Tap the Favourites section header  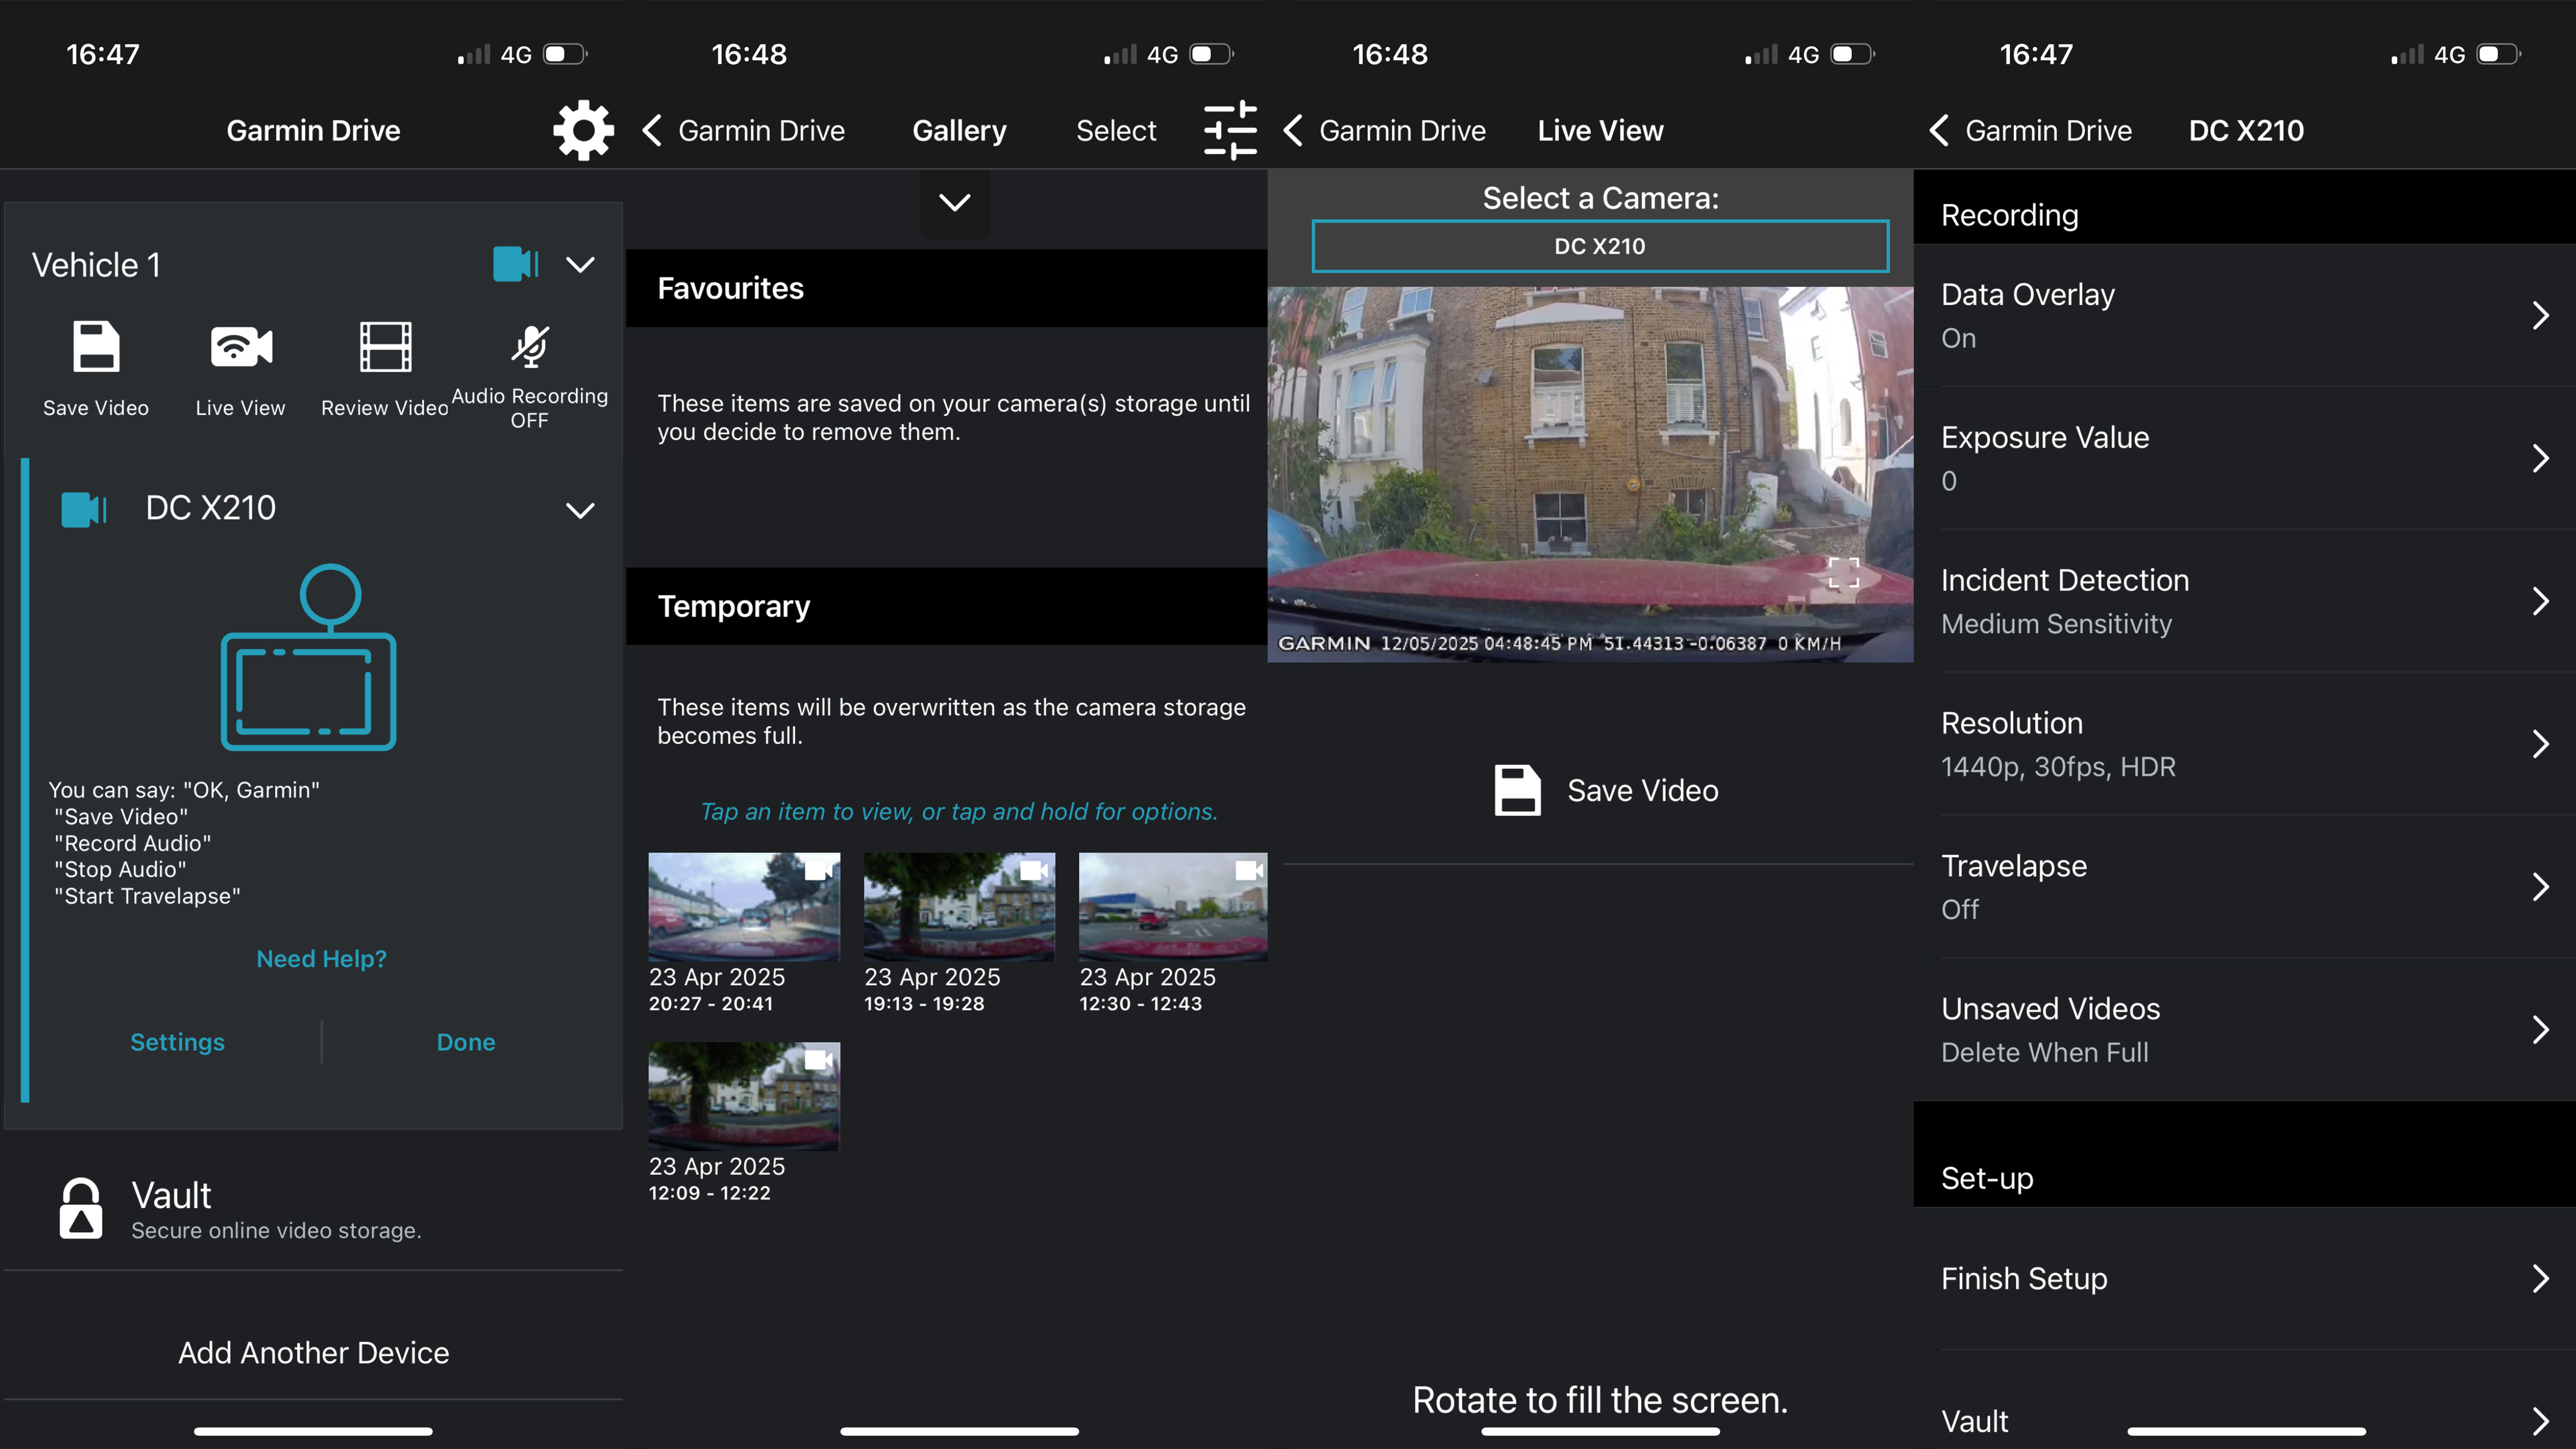tap(946, 288)
